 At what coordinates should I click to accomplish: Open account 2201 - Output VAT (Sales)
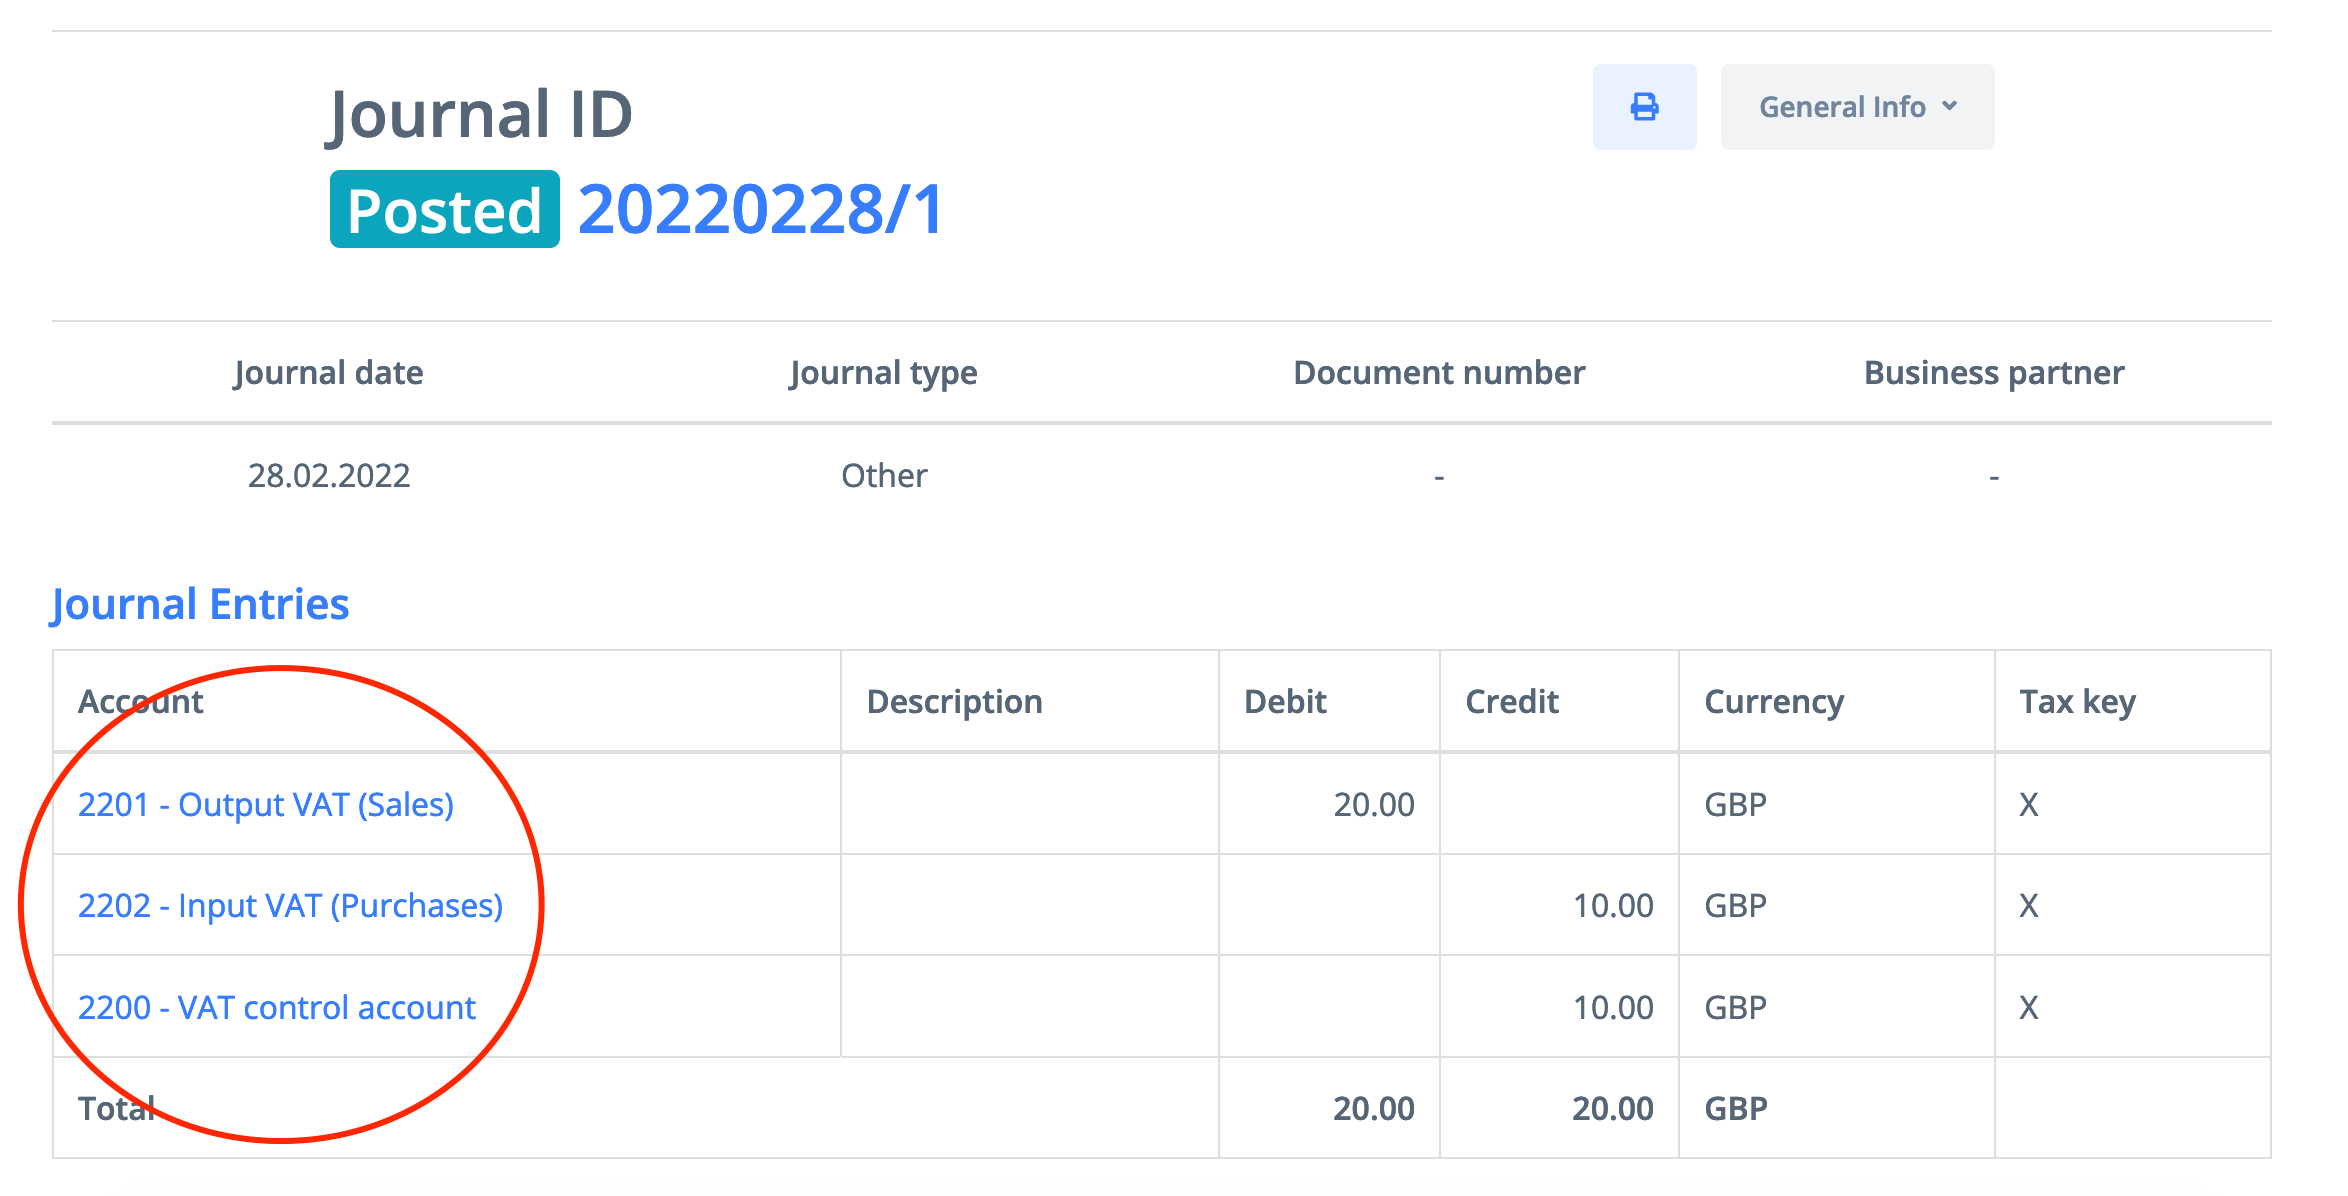(x=266, y=804)
